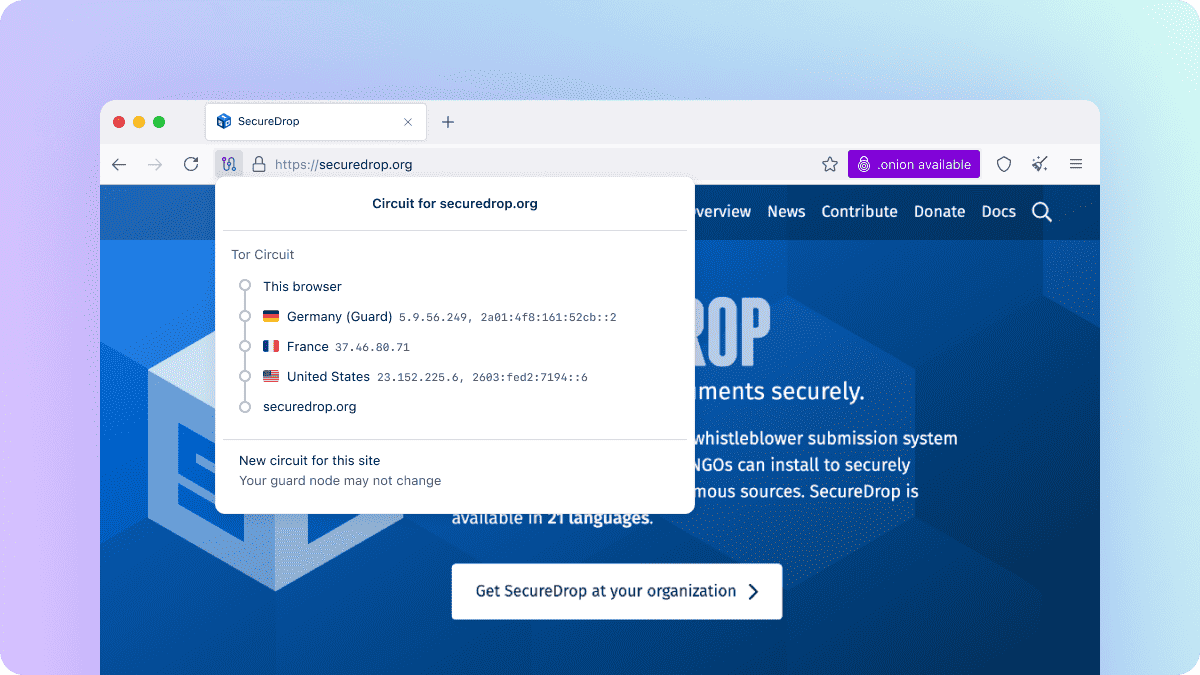Click the securedrop.org circuit endpoint entry

tap(309, 406)
